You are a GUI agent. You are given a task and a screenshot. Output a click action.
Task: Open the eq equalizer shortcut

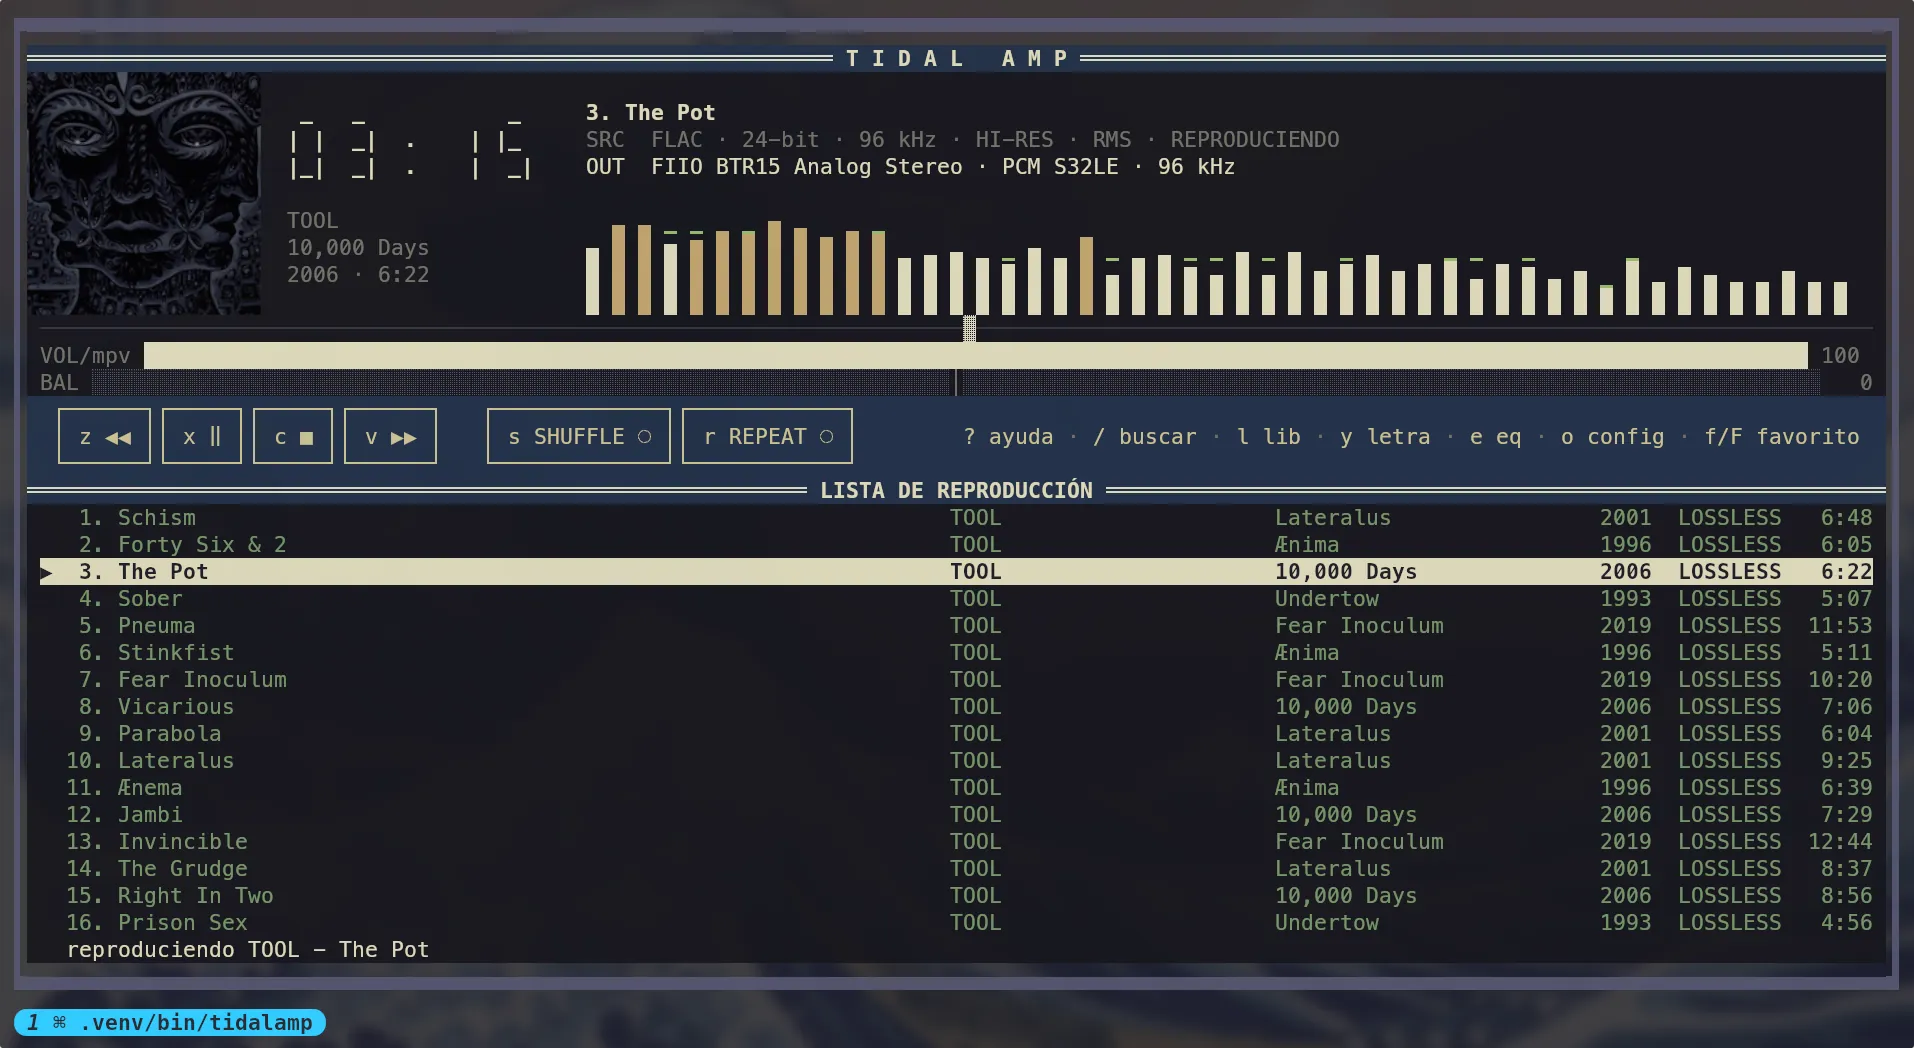(1496, 437)
